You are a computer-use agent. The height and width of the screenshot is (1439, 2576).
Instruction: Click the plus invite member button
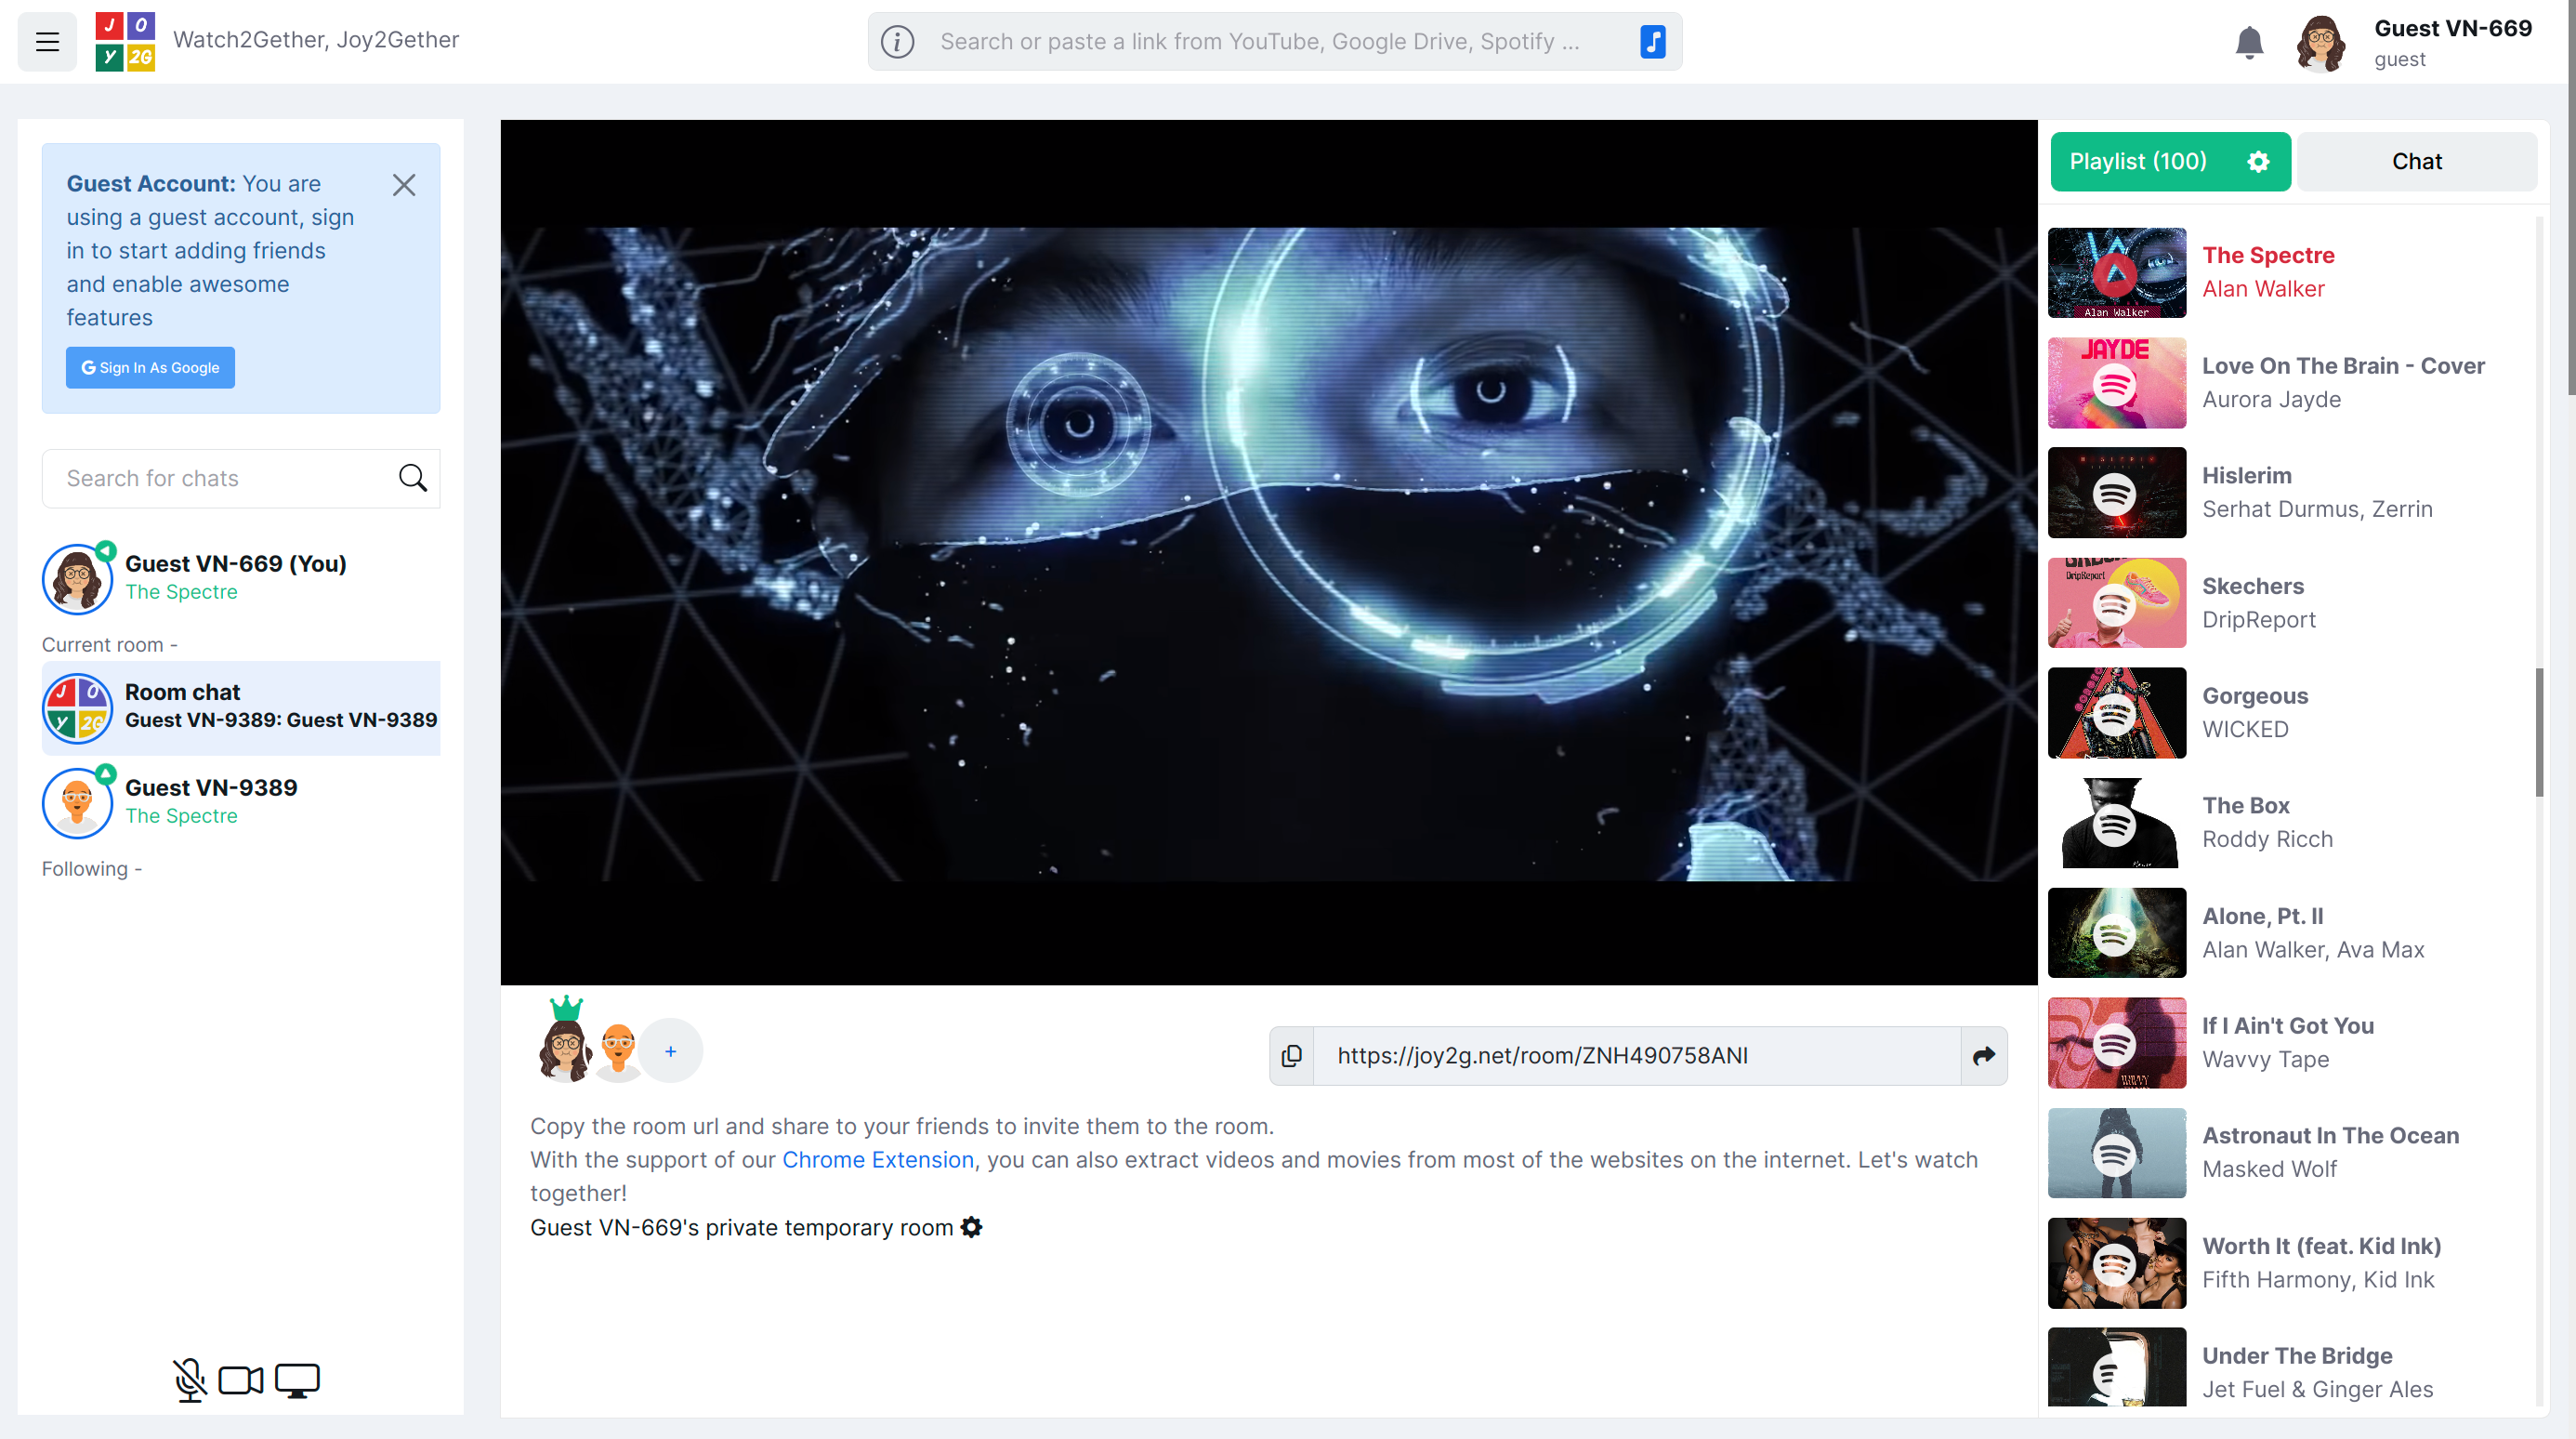(x=671, y=1051)
